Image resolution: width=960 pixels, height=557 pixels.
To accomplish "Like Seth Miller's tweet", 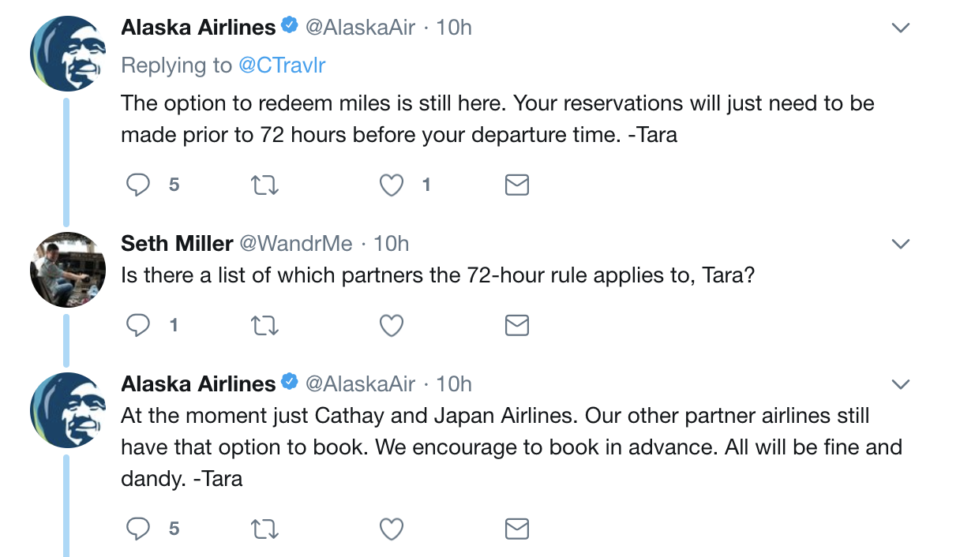I will pos(391,326).
